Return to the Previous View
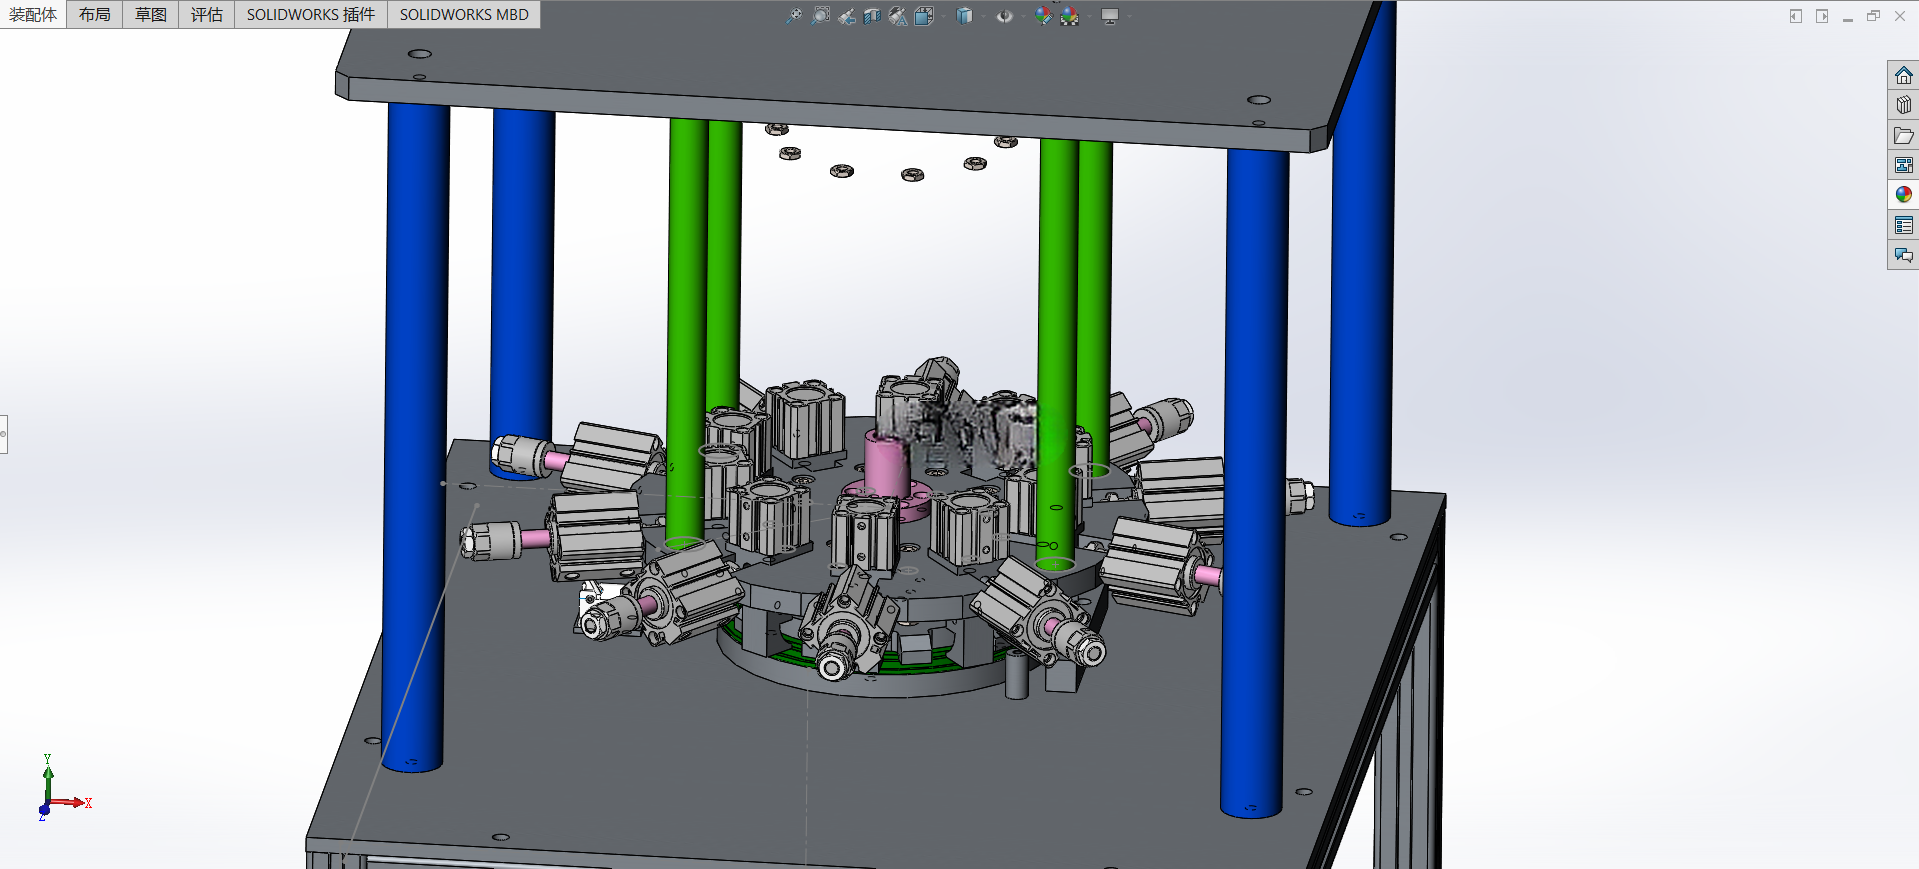Screen dimensions: 1919x869 pos(846,16)
